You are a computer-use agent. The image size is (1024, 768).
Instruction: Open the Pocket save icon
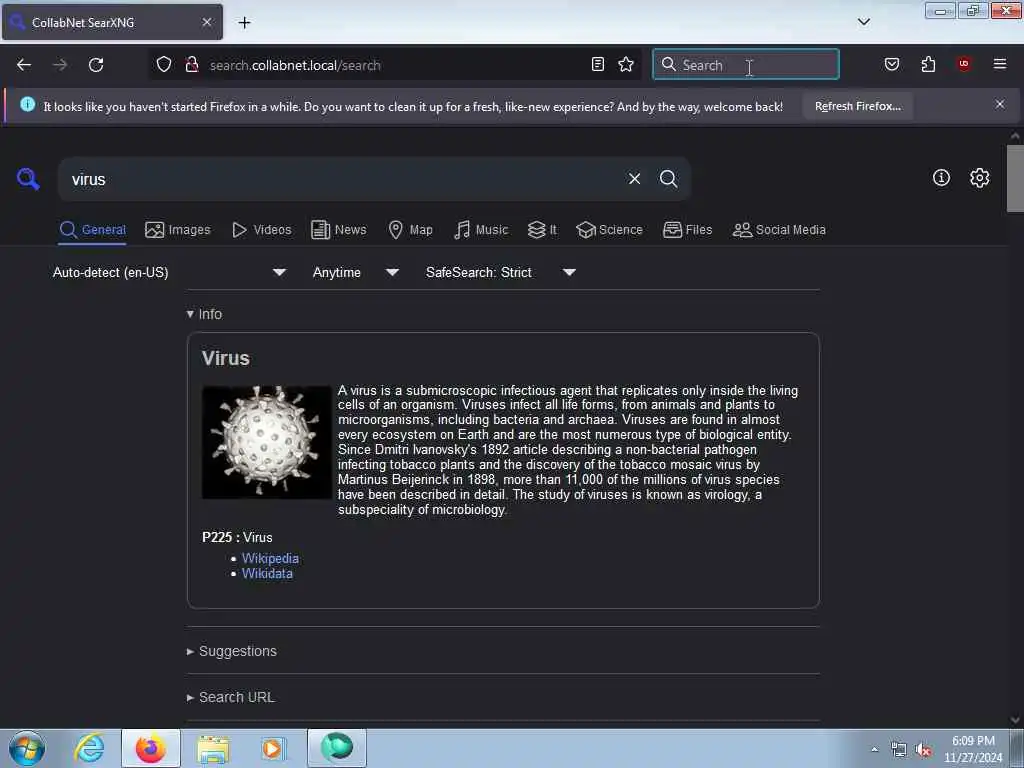tap(891, 64)
